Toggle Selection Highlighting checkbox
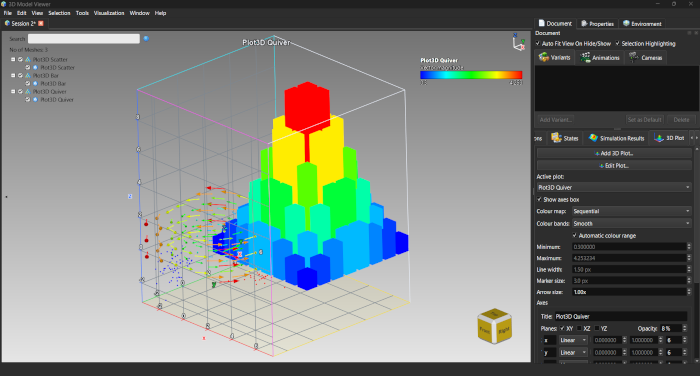Screen dimensions: 700x376 coord(618,43)
